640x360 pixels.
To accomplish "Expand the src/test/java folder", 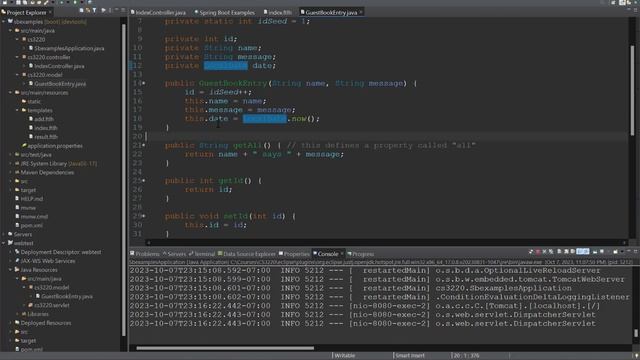I will click(11, 155).
